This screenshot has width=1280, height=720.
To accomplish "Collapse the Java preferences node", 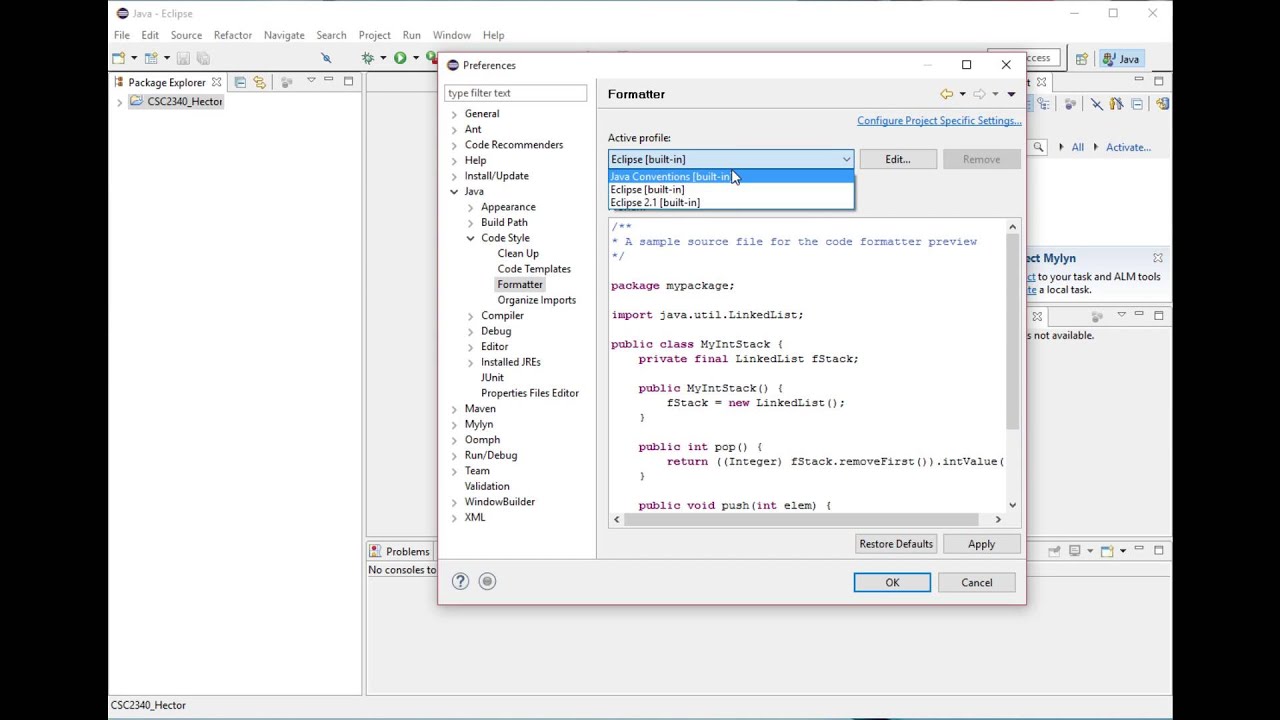I will (x=454, y=192).
